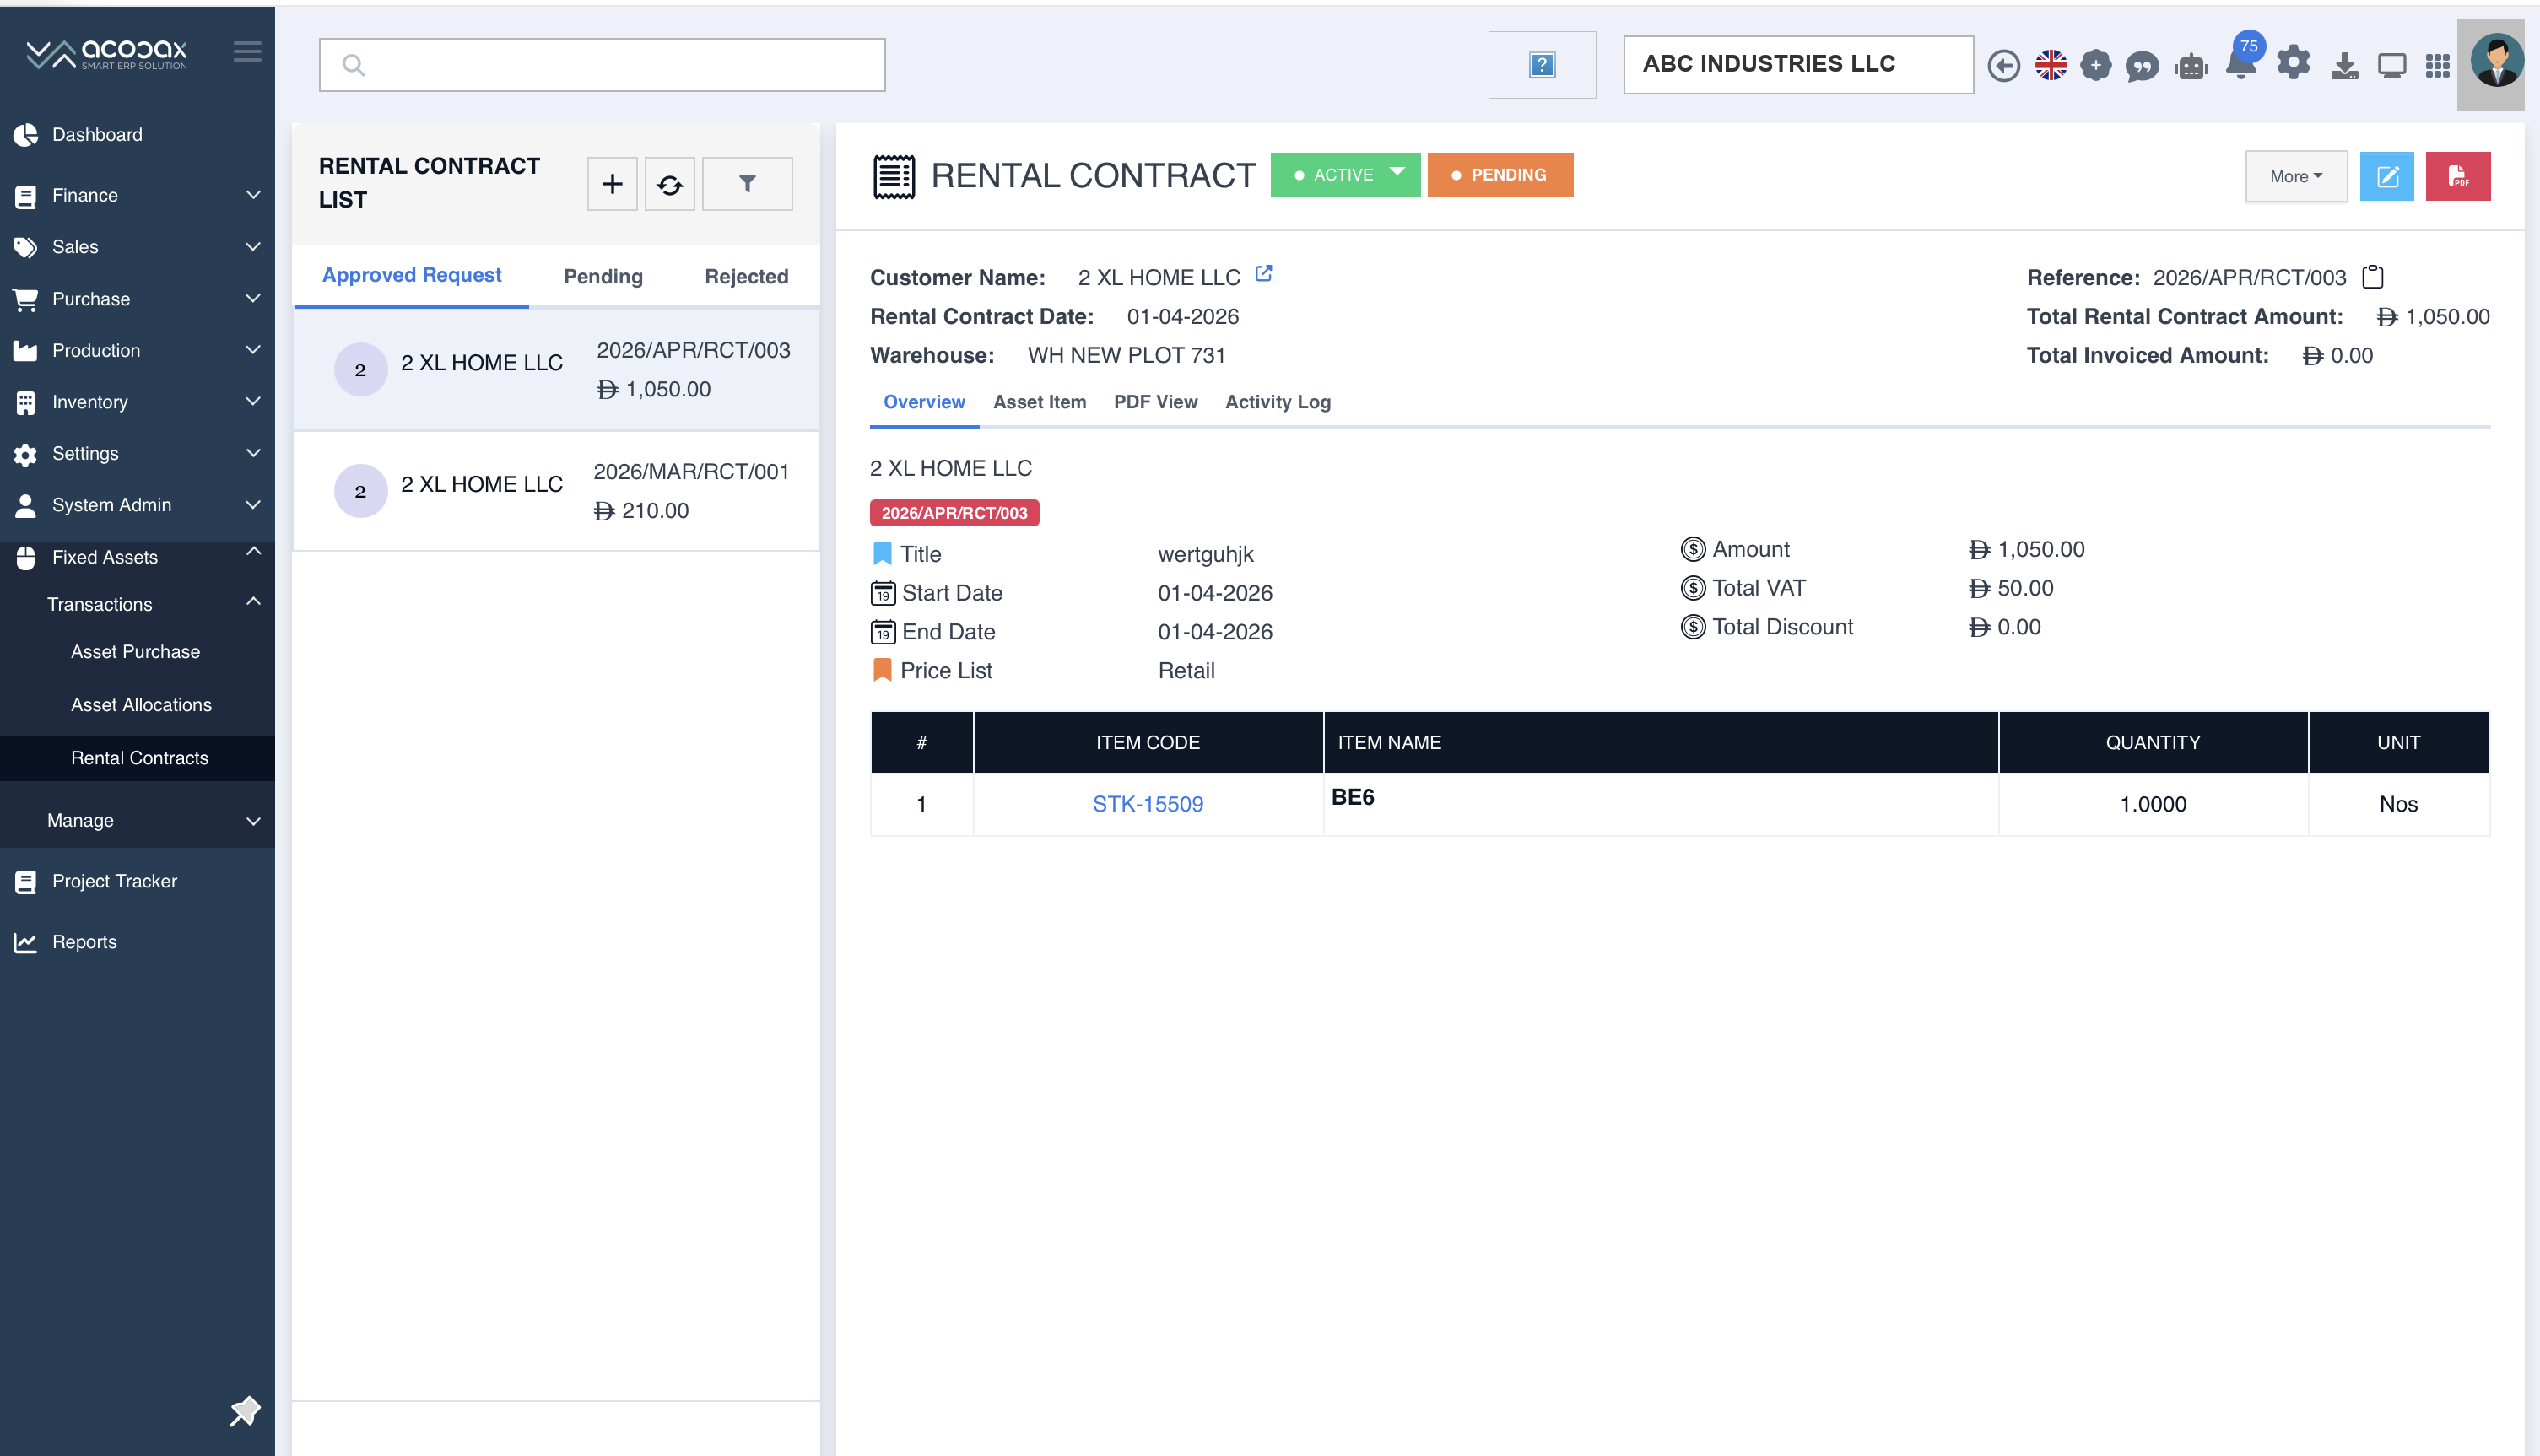Click the monitor screen icon
Viewport: 2540px width, 1456px height.
coord(2391,66)
